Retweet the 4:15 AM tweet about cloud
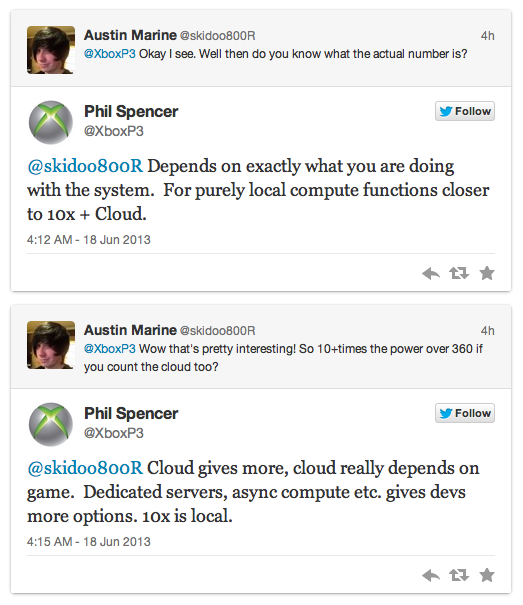 point(459,575)
